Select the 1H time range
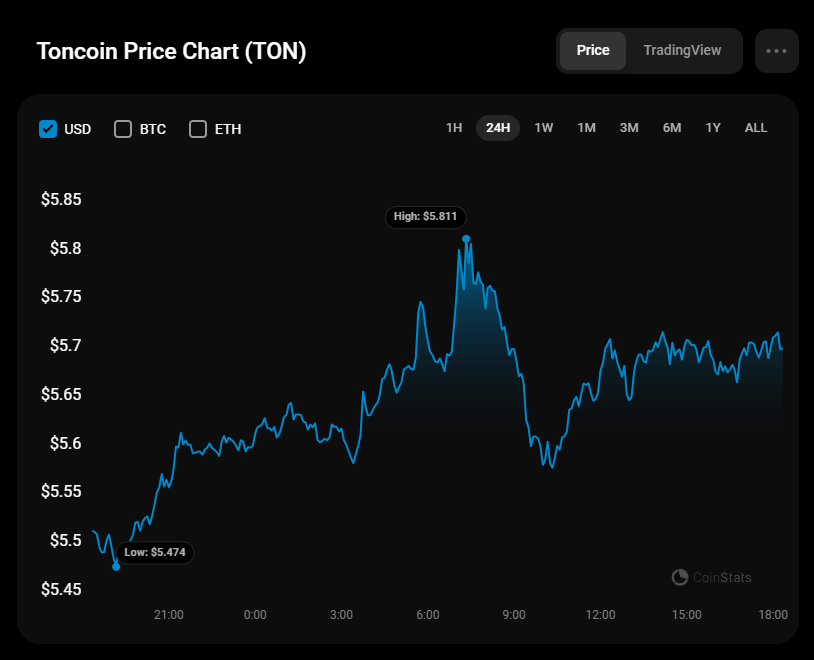Viewport: 814px width, 660px height. [x=454, y=128]
